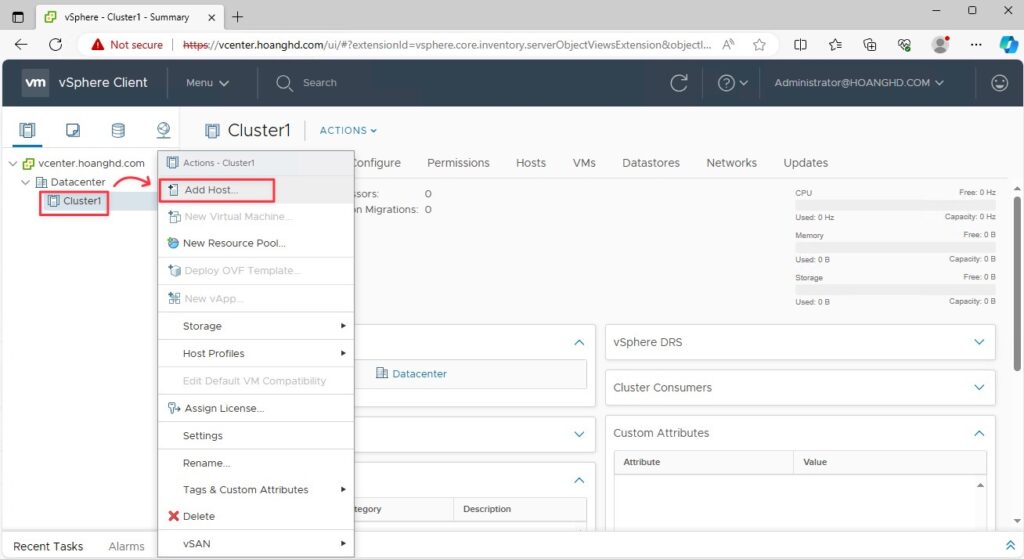Switch to the Permissions tab
The width and height of the screenshot is (1024, 559).
[x=458, y=163]
